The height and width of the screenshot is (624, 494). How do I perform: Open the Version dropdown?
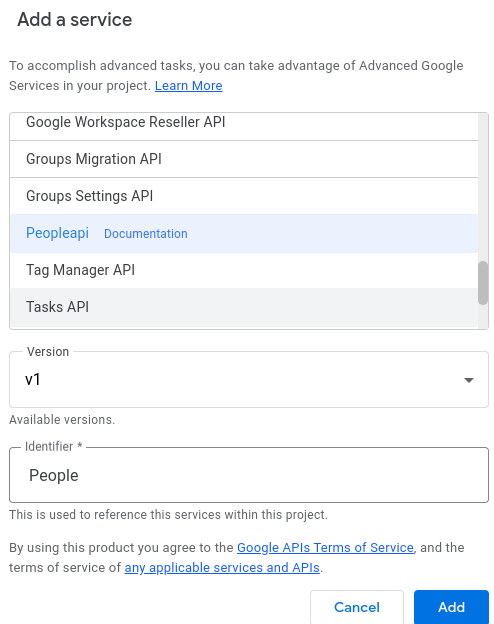(x=249, y=380)
